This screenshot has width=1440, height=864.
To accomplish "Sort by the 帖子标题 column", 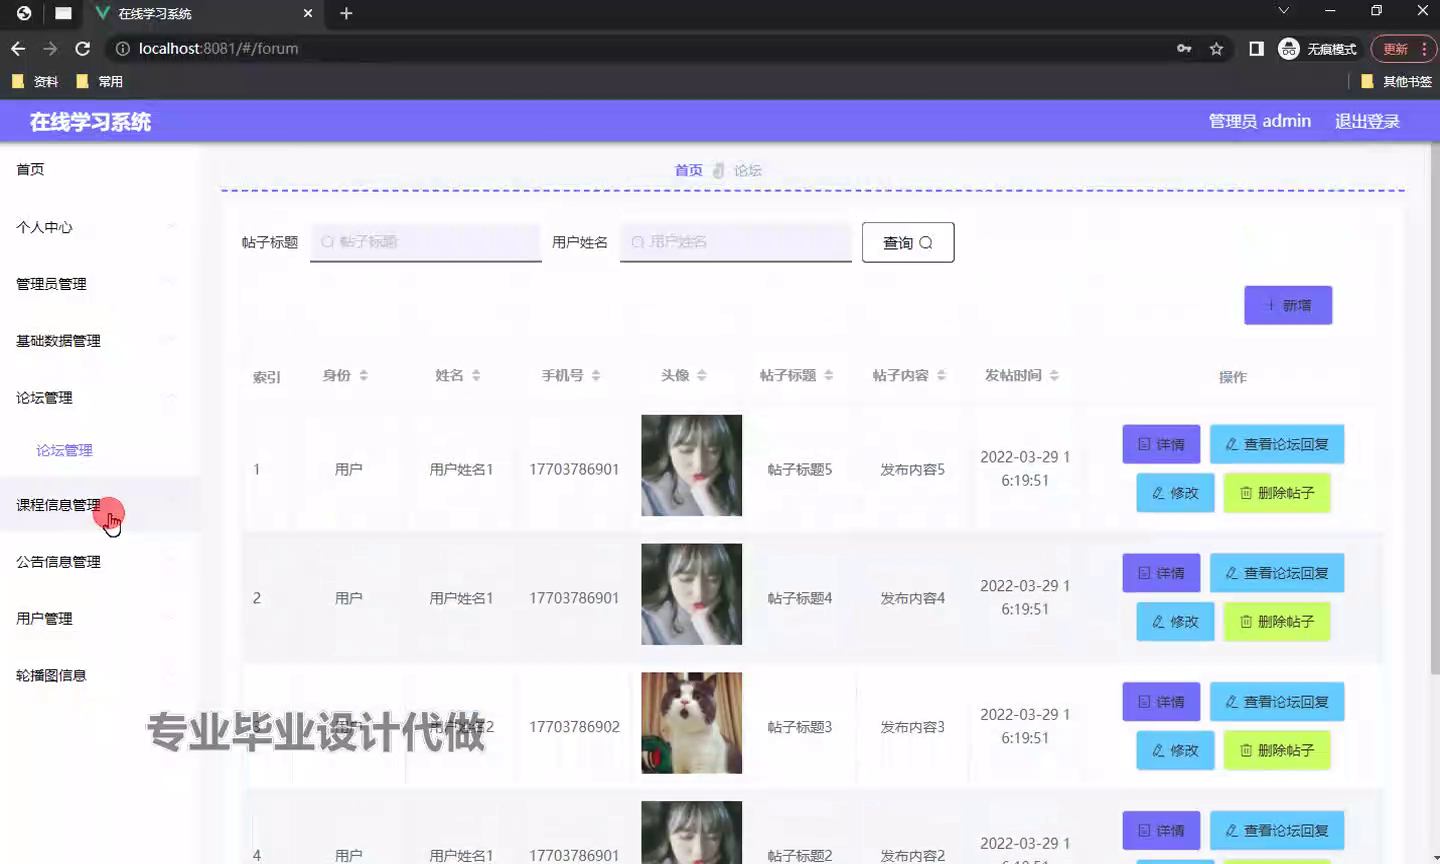I will coord(829,375).
